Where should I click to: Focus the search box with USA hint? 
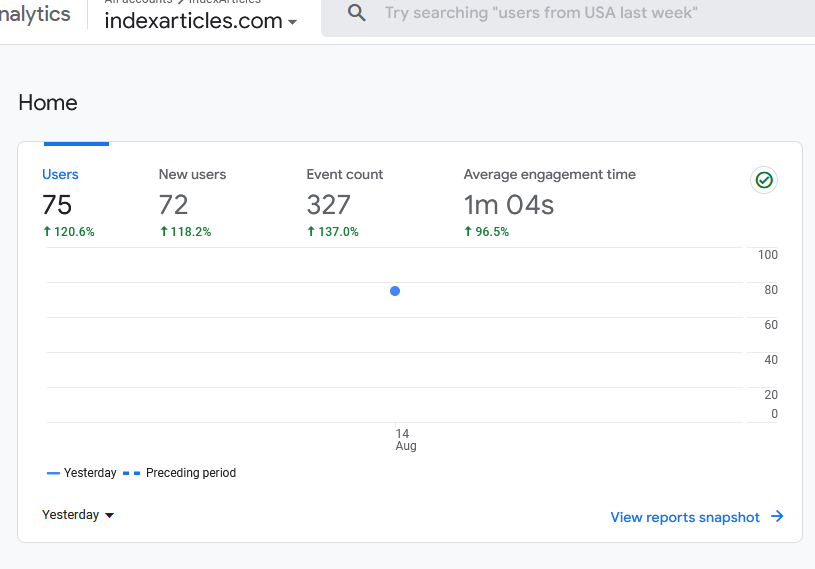[x=541, y=12]
